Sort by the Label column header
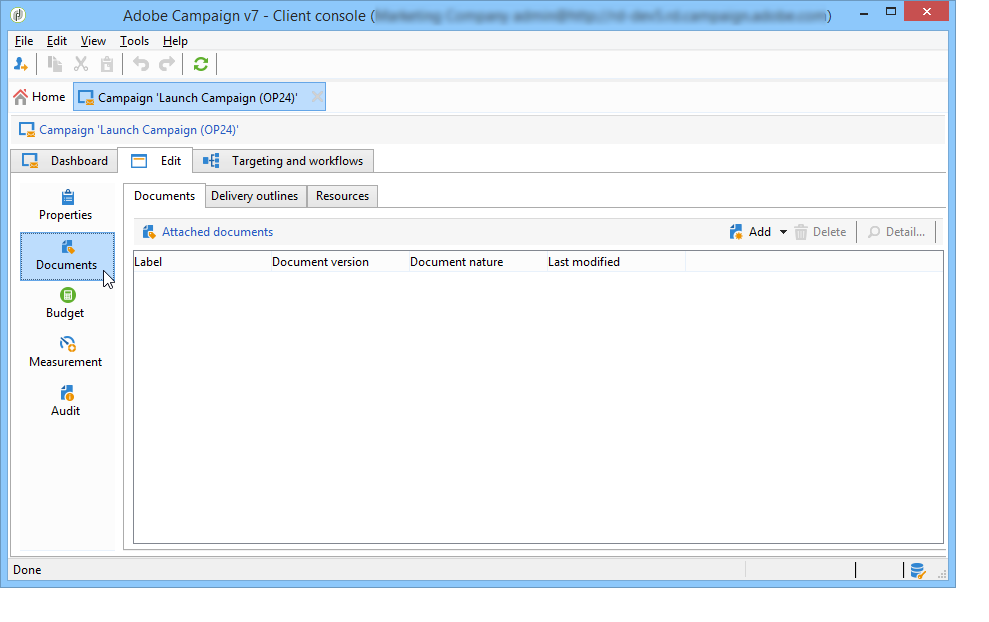The image size is (989, 622). pos(202,262)
